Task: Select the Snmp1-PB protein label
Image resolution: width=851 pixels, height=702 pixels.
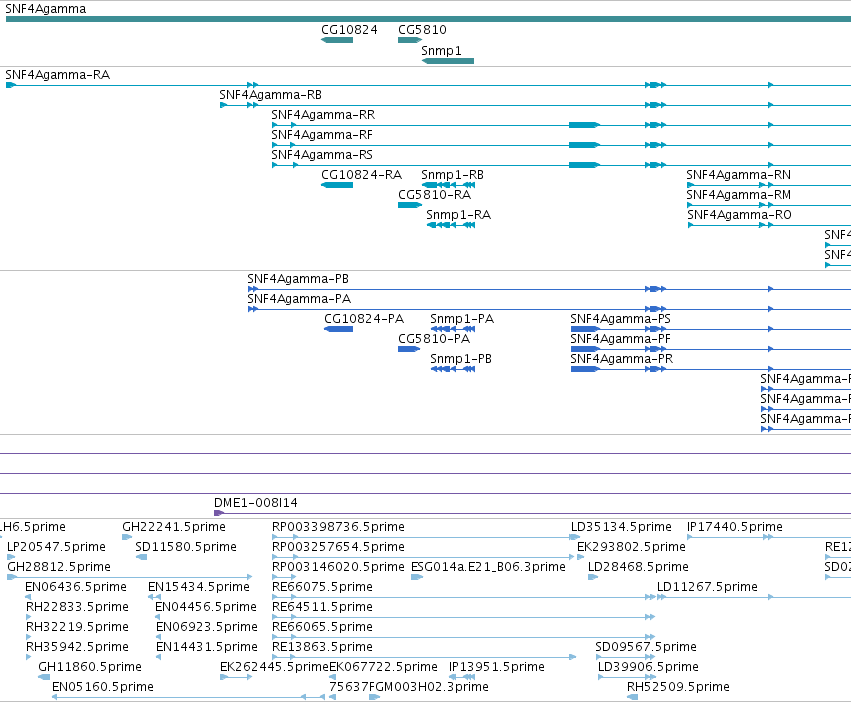Action: [x=461, y=359]
